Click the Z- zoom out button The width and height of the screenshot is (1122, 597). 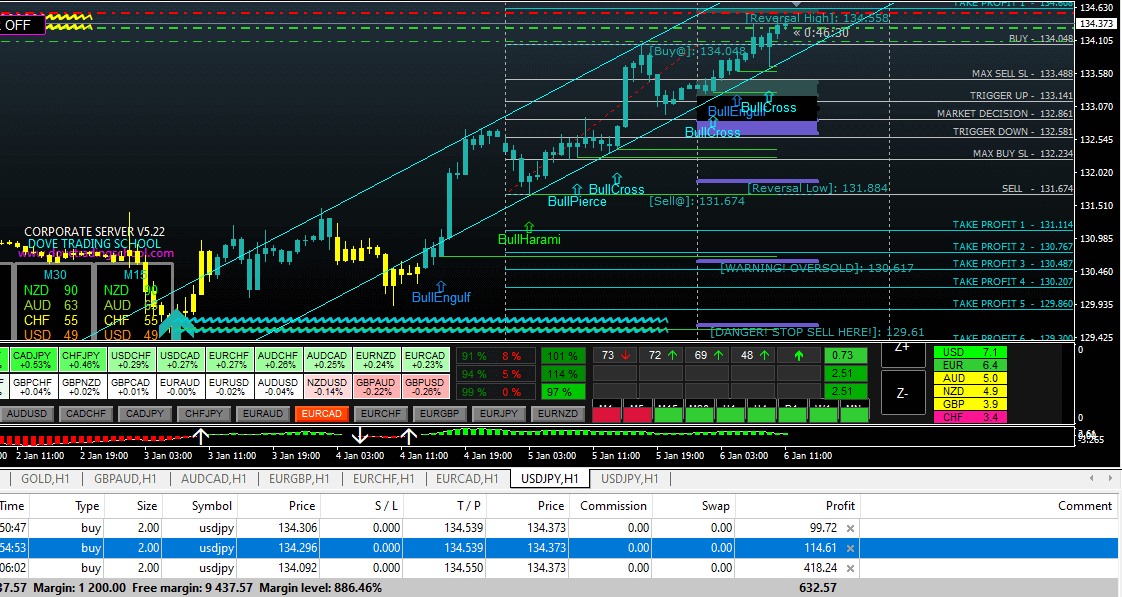(x=902, y=393)
